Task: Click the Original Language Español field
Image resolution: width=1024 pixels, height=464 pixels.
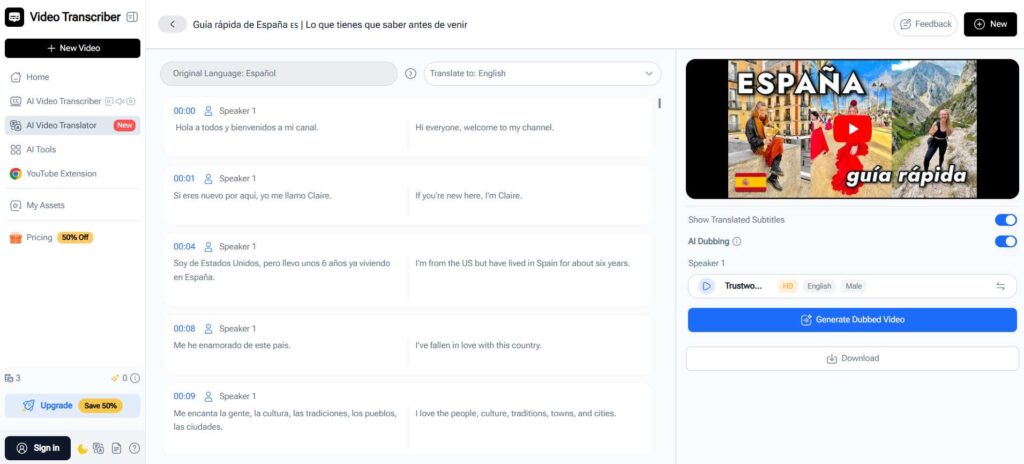Action: coord(279,74)
